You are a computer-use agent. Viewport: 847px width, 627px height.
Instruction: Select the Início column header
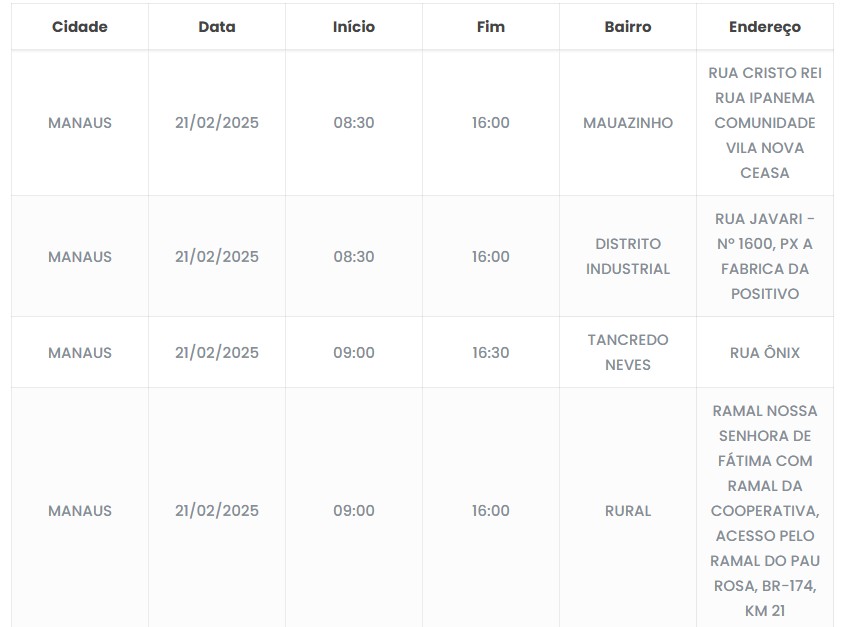point(354,27)
